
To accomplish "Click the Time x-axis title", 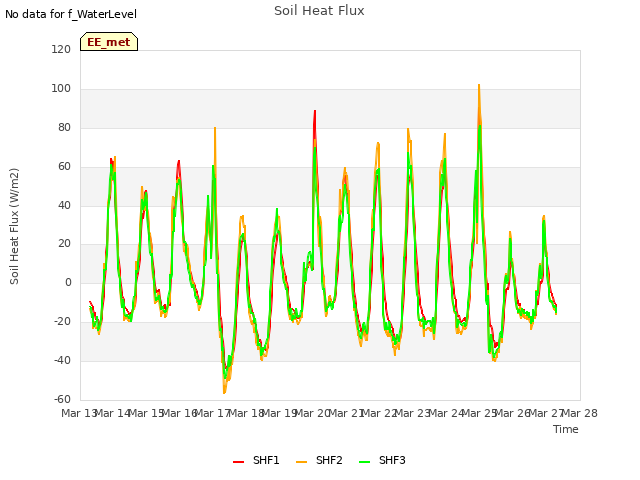I will (566, 429).
